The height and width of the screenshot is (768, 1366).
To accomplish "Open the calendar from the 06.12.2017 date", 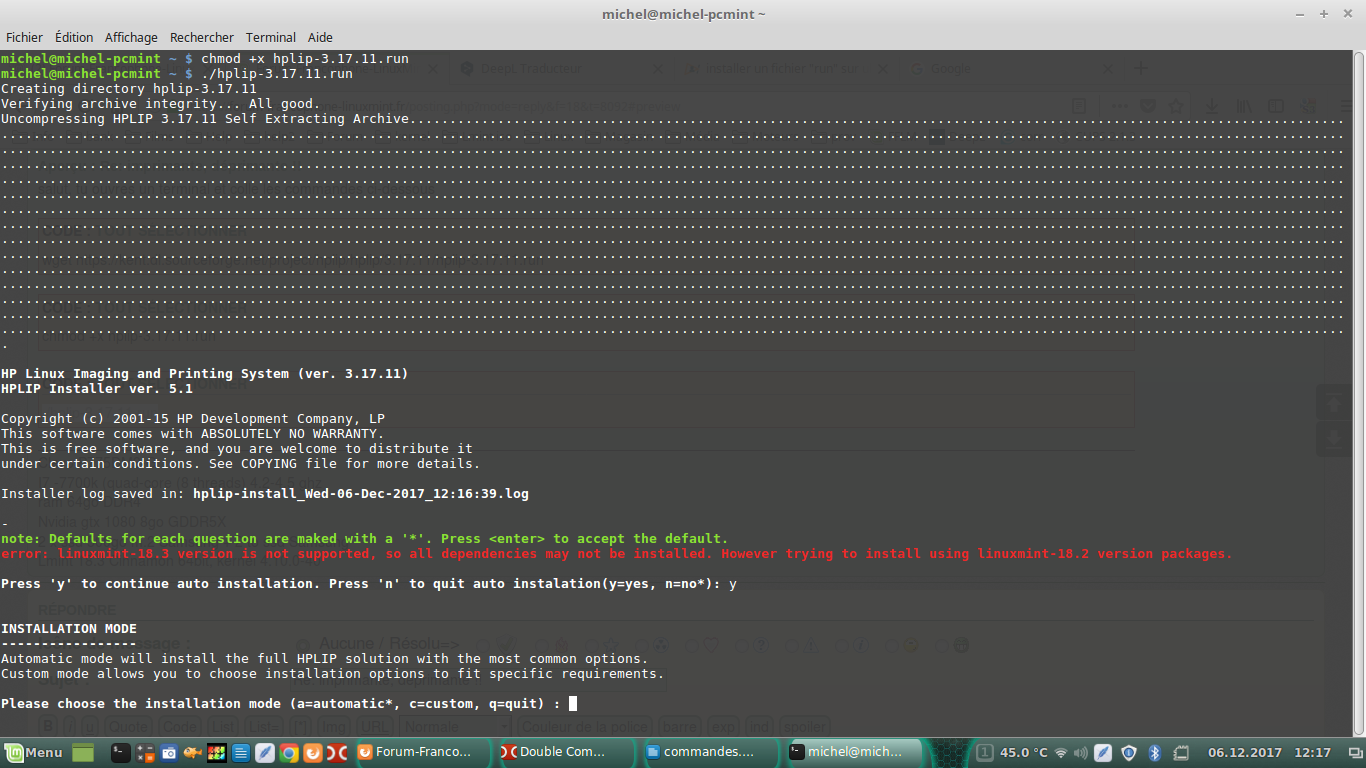I will point(1243,752).
